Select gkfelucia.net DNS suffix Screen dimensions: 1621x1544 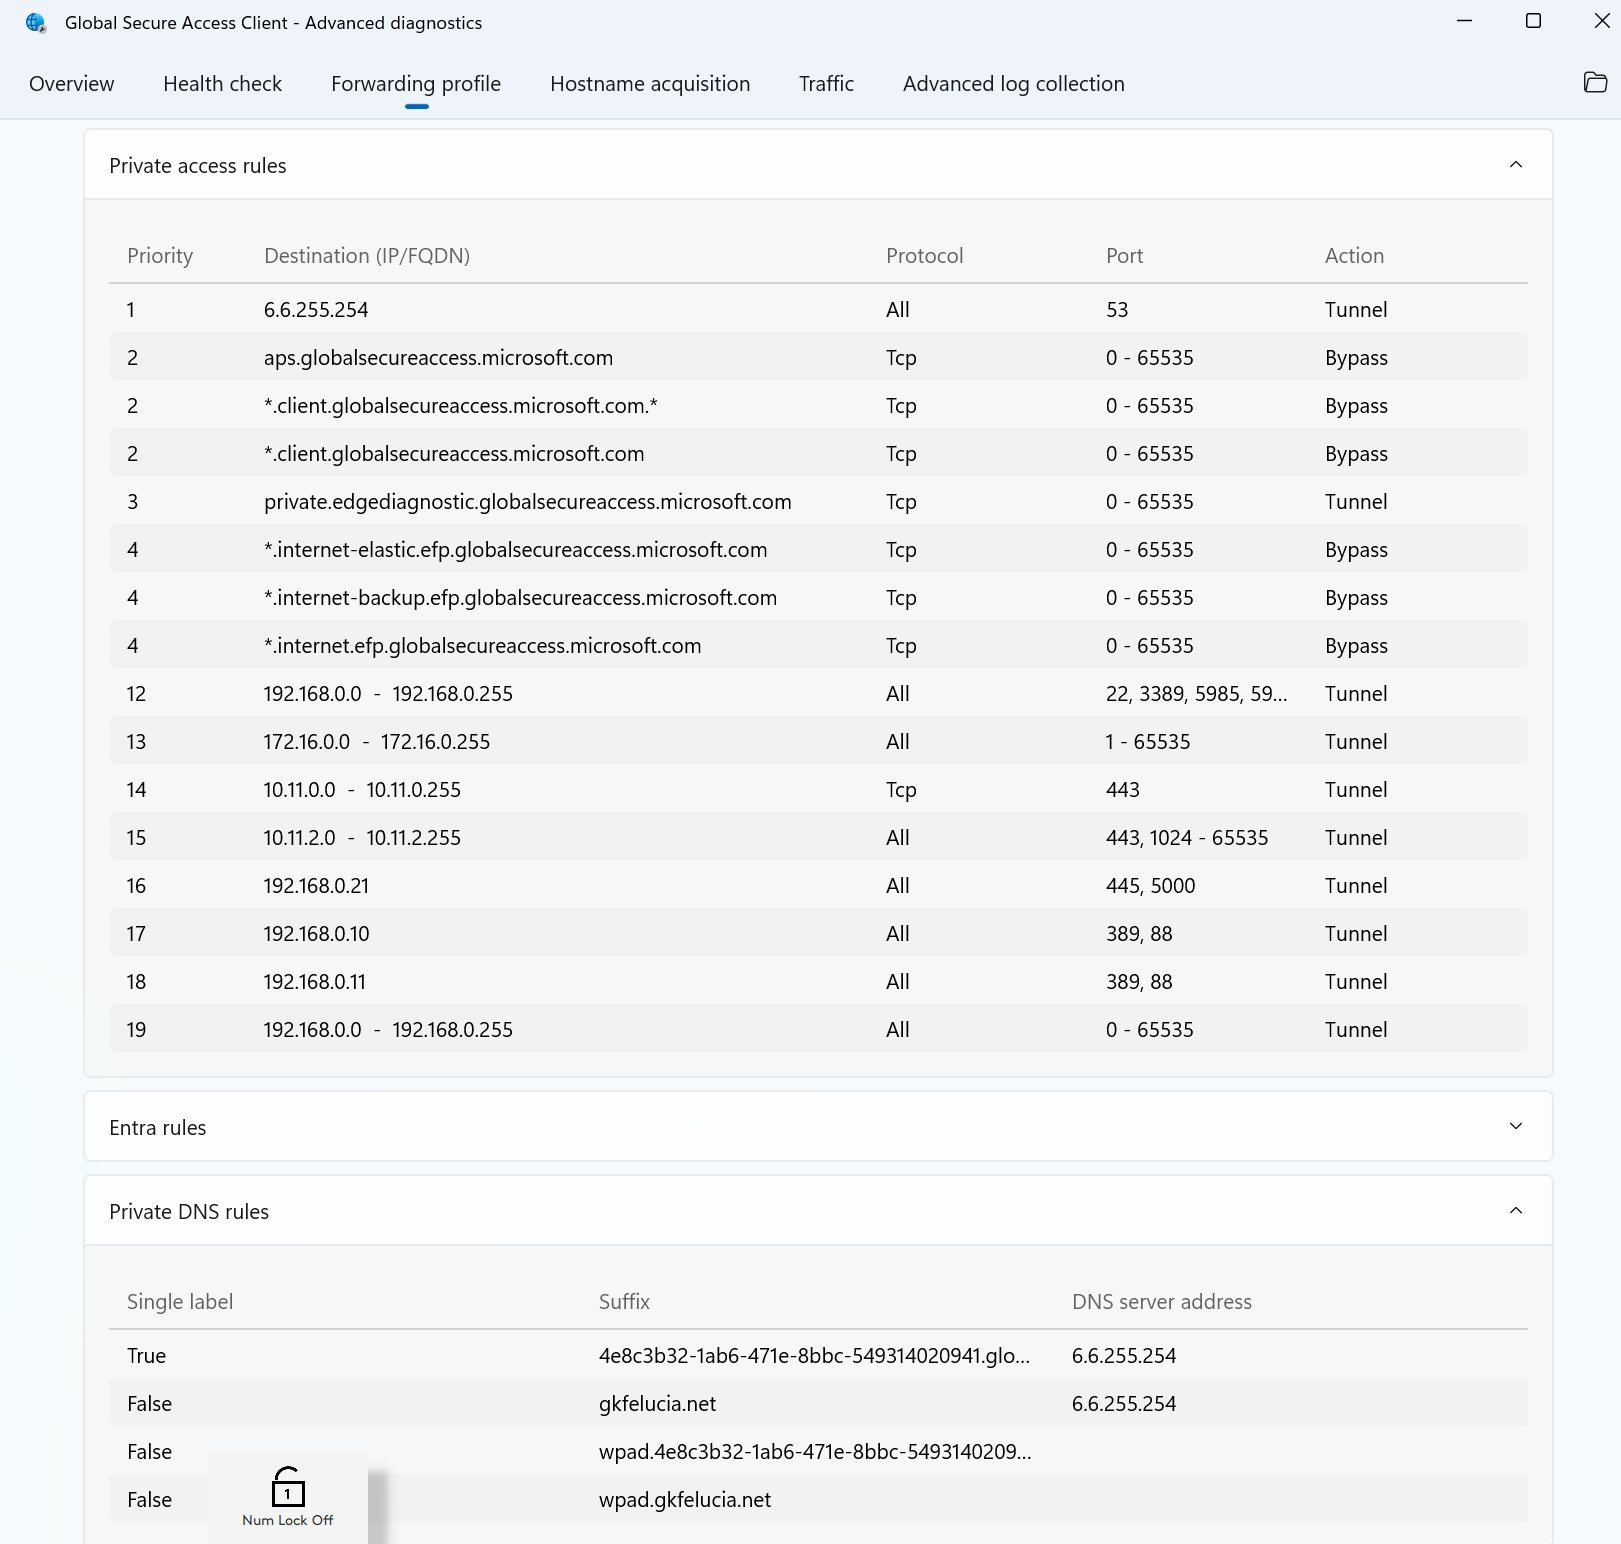[657, 1404]
